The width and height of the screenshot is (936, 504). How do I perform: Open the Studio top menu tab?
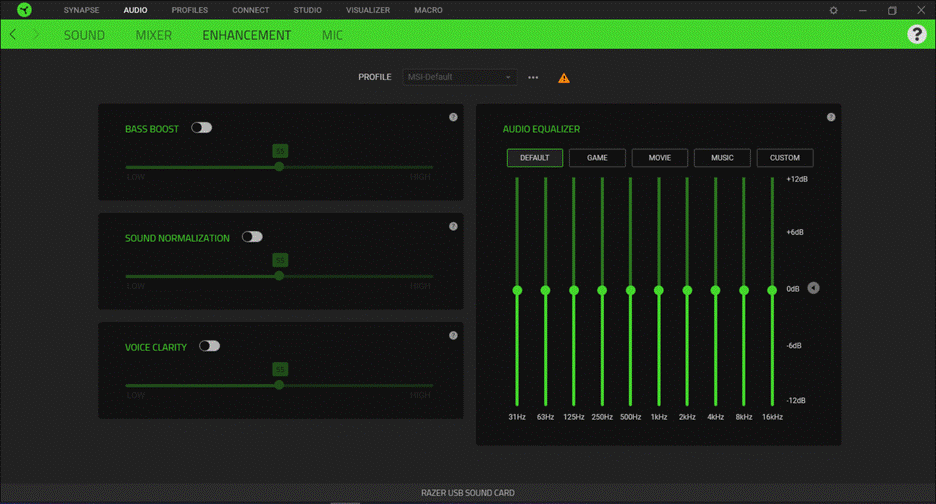coord(307,10)
